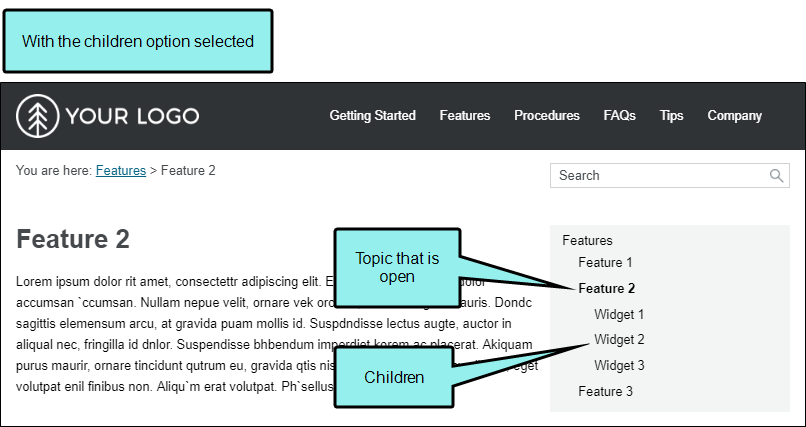
Task: Click inside the Search field
Action: coord(670,176)
